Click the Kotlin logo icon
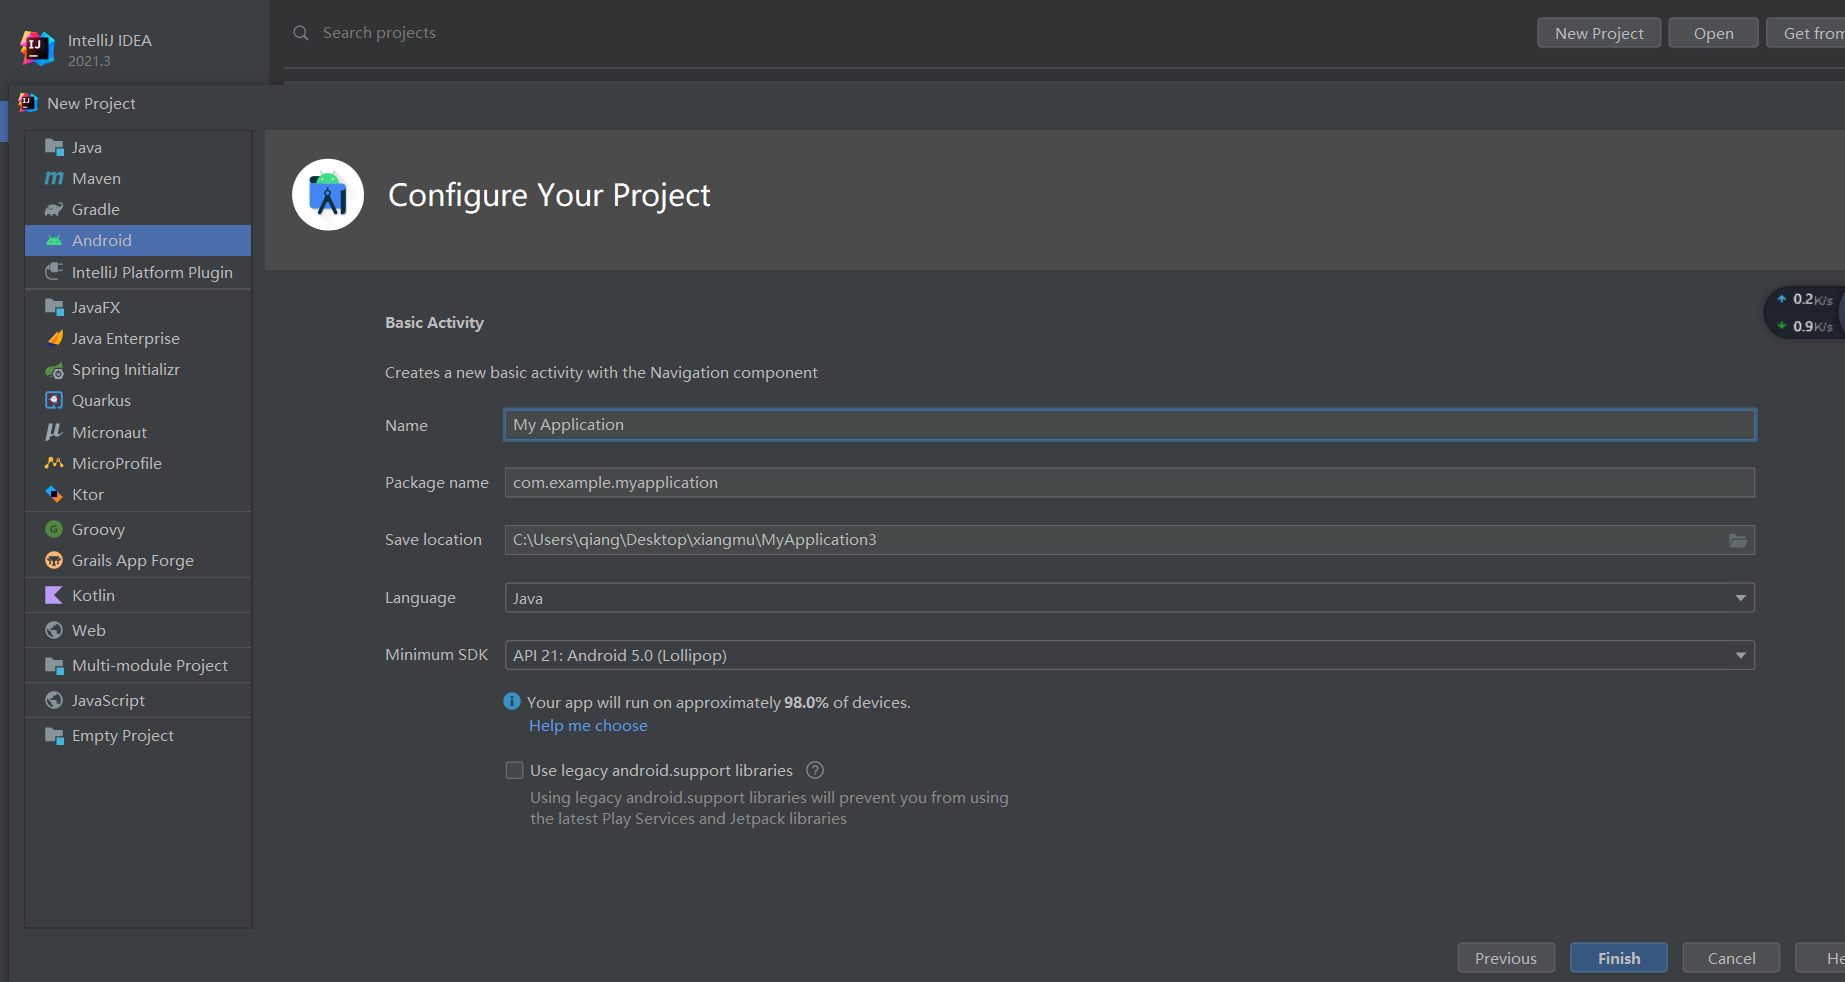The height and width of the screenshot is (982, 1845). tap(54, 595)
